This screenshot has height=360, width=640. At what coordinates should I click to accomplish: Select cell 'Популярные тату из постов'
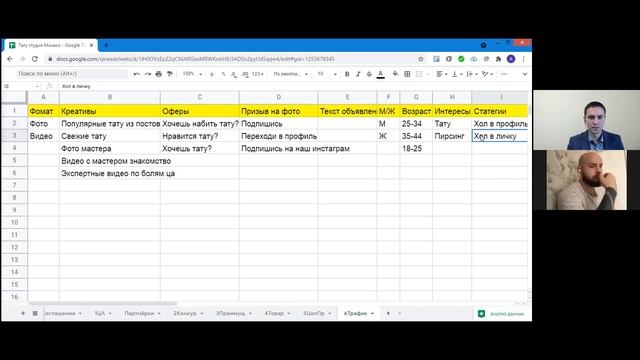110,124
